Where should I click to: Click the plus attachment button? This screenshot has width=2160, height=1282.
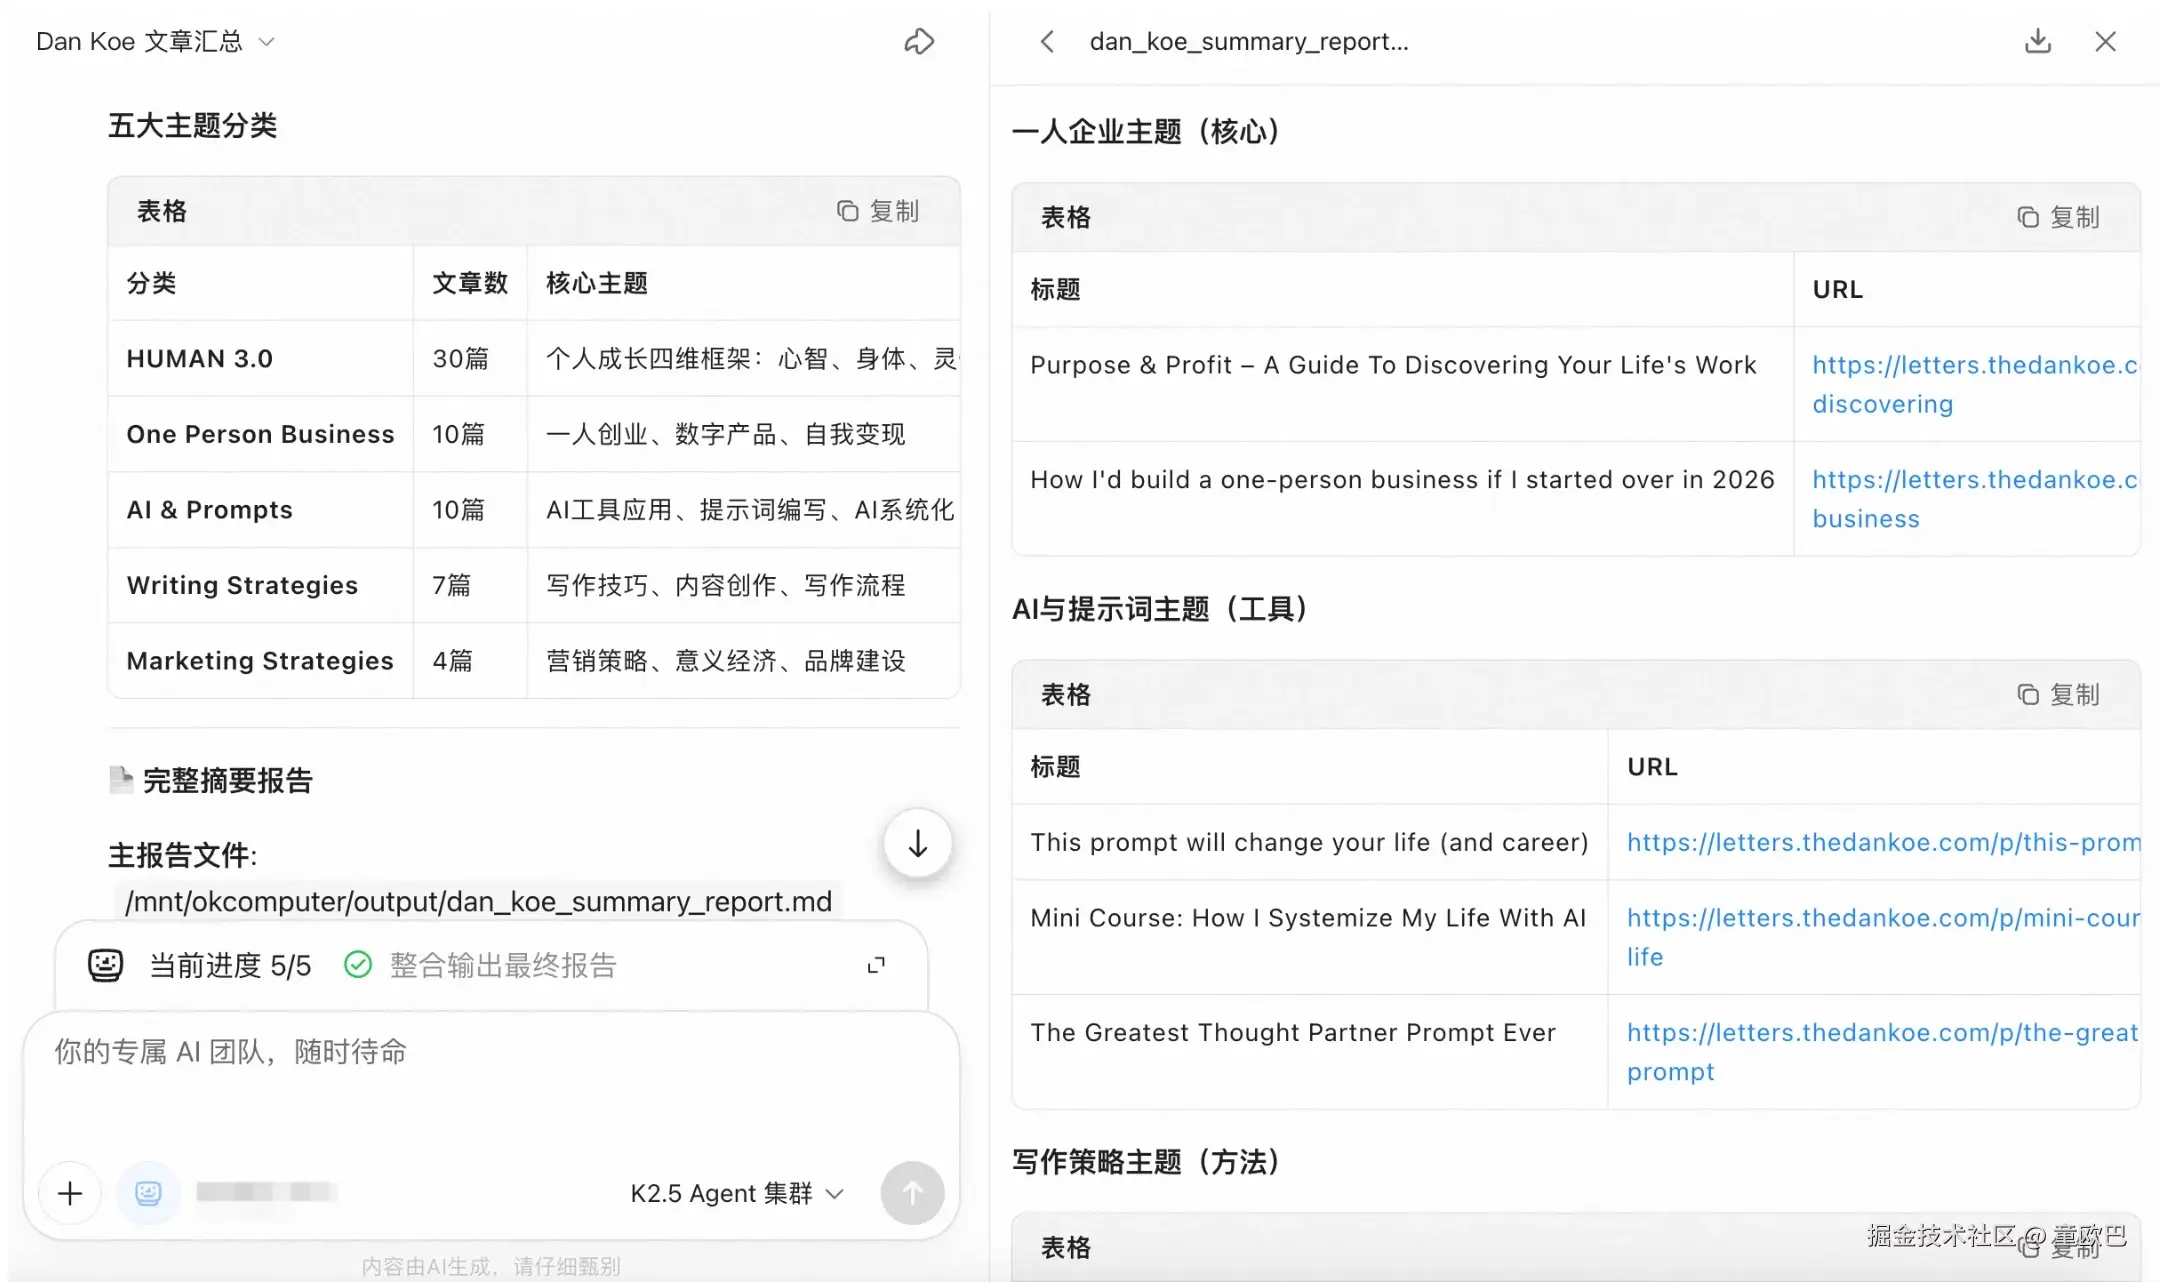pos(70,1193)
